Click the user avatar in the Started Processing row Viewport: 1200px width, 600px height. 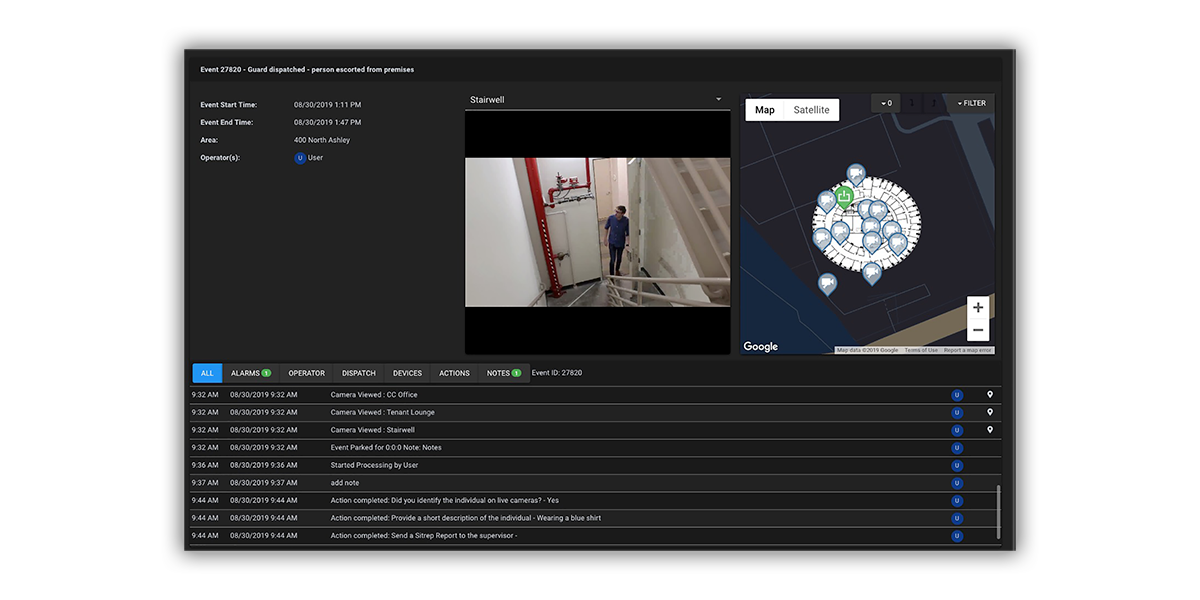click(957, 465)
